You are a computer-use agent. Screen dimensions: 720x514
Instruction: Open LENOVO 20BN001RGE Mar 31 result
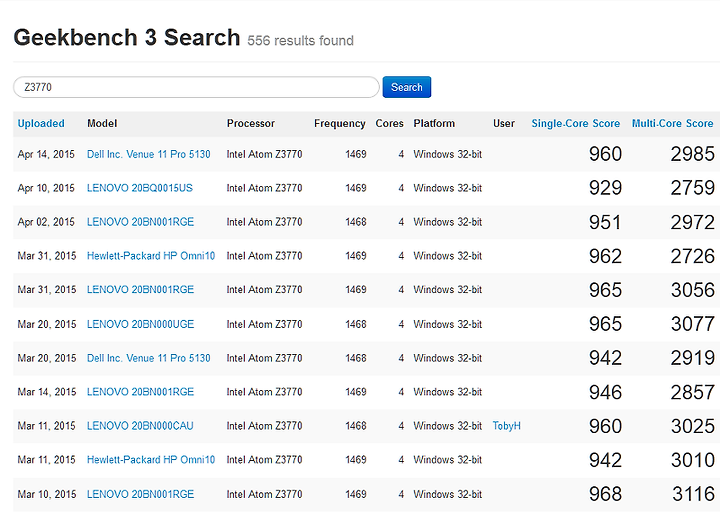[140, 290]
